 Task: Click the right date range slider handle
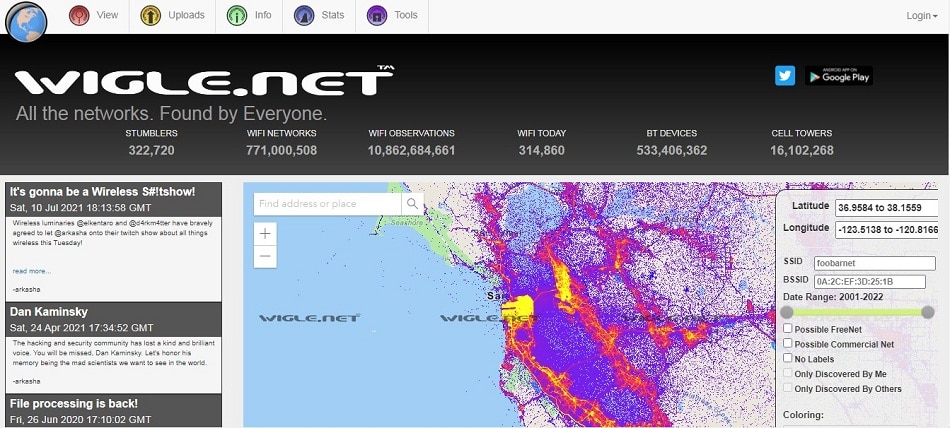(928, 312)
